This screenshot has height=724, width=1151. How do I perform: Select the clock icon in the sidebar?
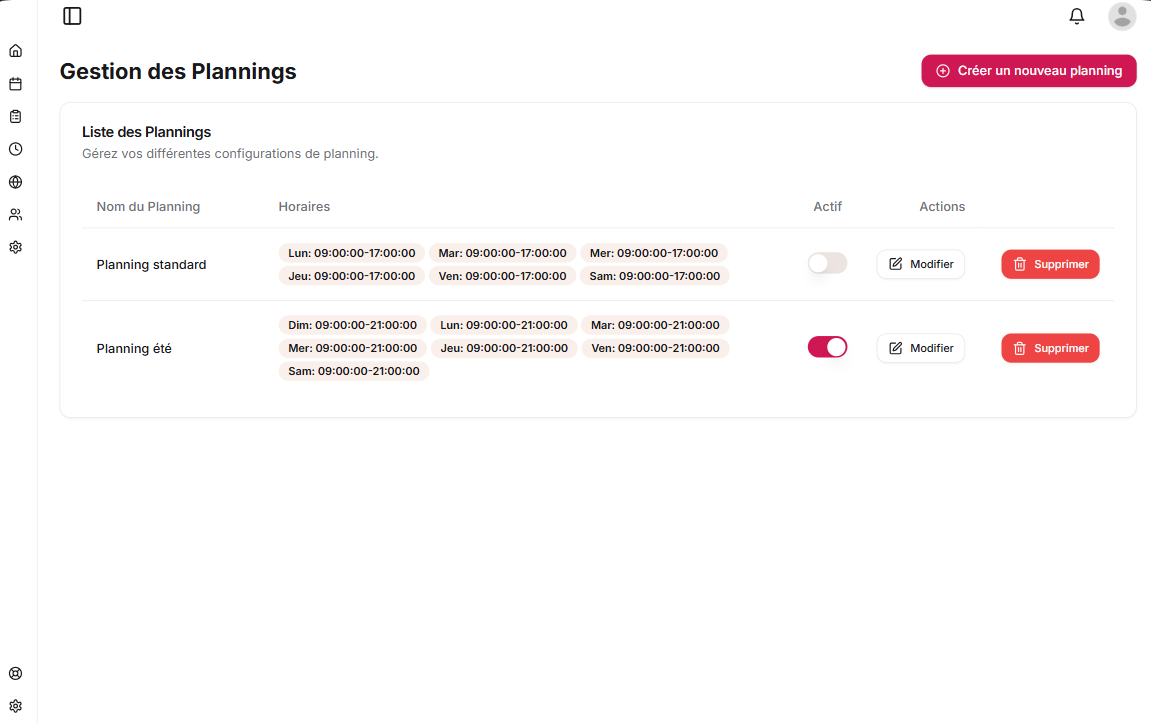click(15, 149)
